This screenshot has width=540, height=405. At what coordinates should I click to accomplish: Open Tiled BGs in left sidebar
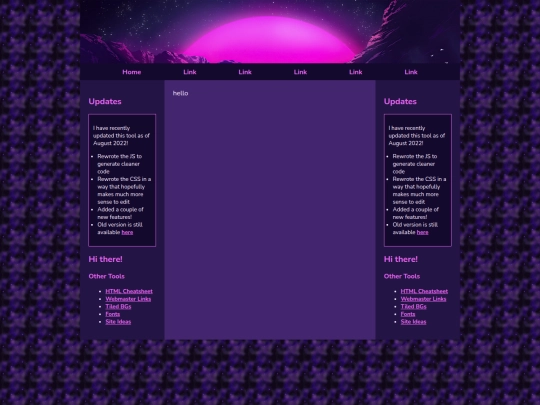point(118,307)
